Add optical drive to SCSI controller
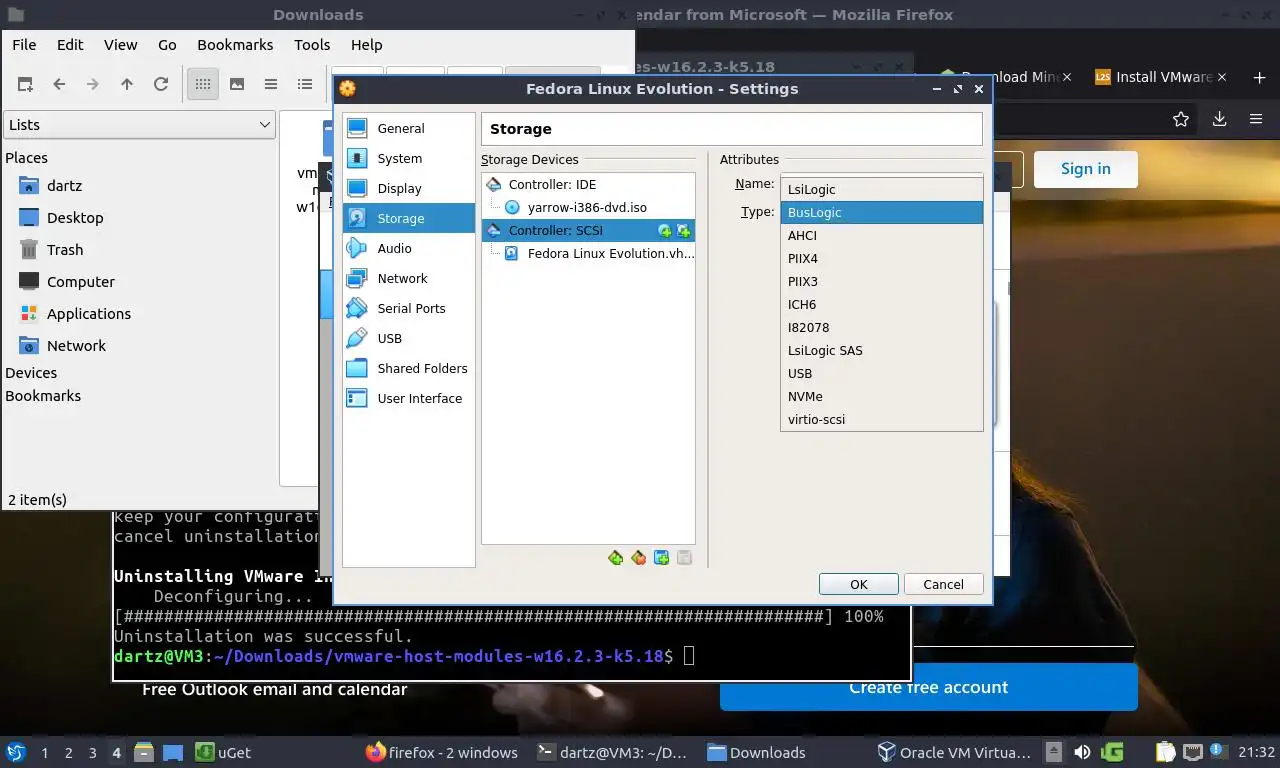This screenshot has width=1280, height=768. click(665, 231)
